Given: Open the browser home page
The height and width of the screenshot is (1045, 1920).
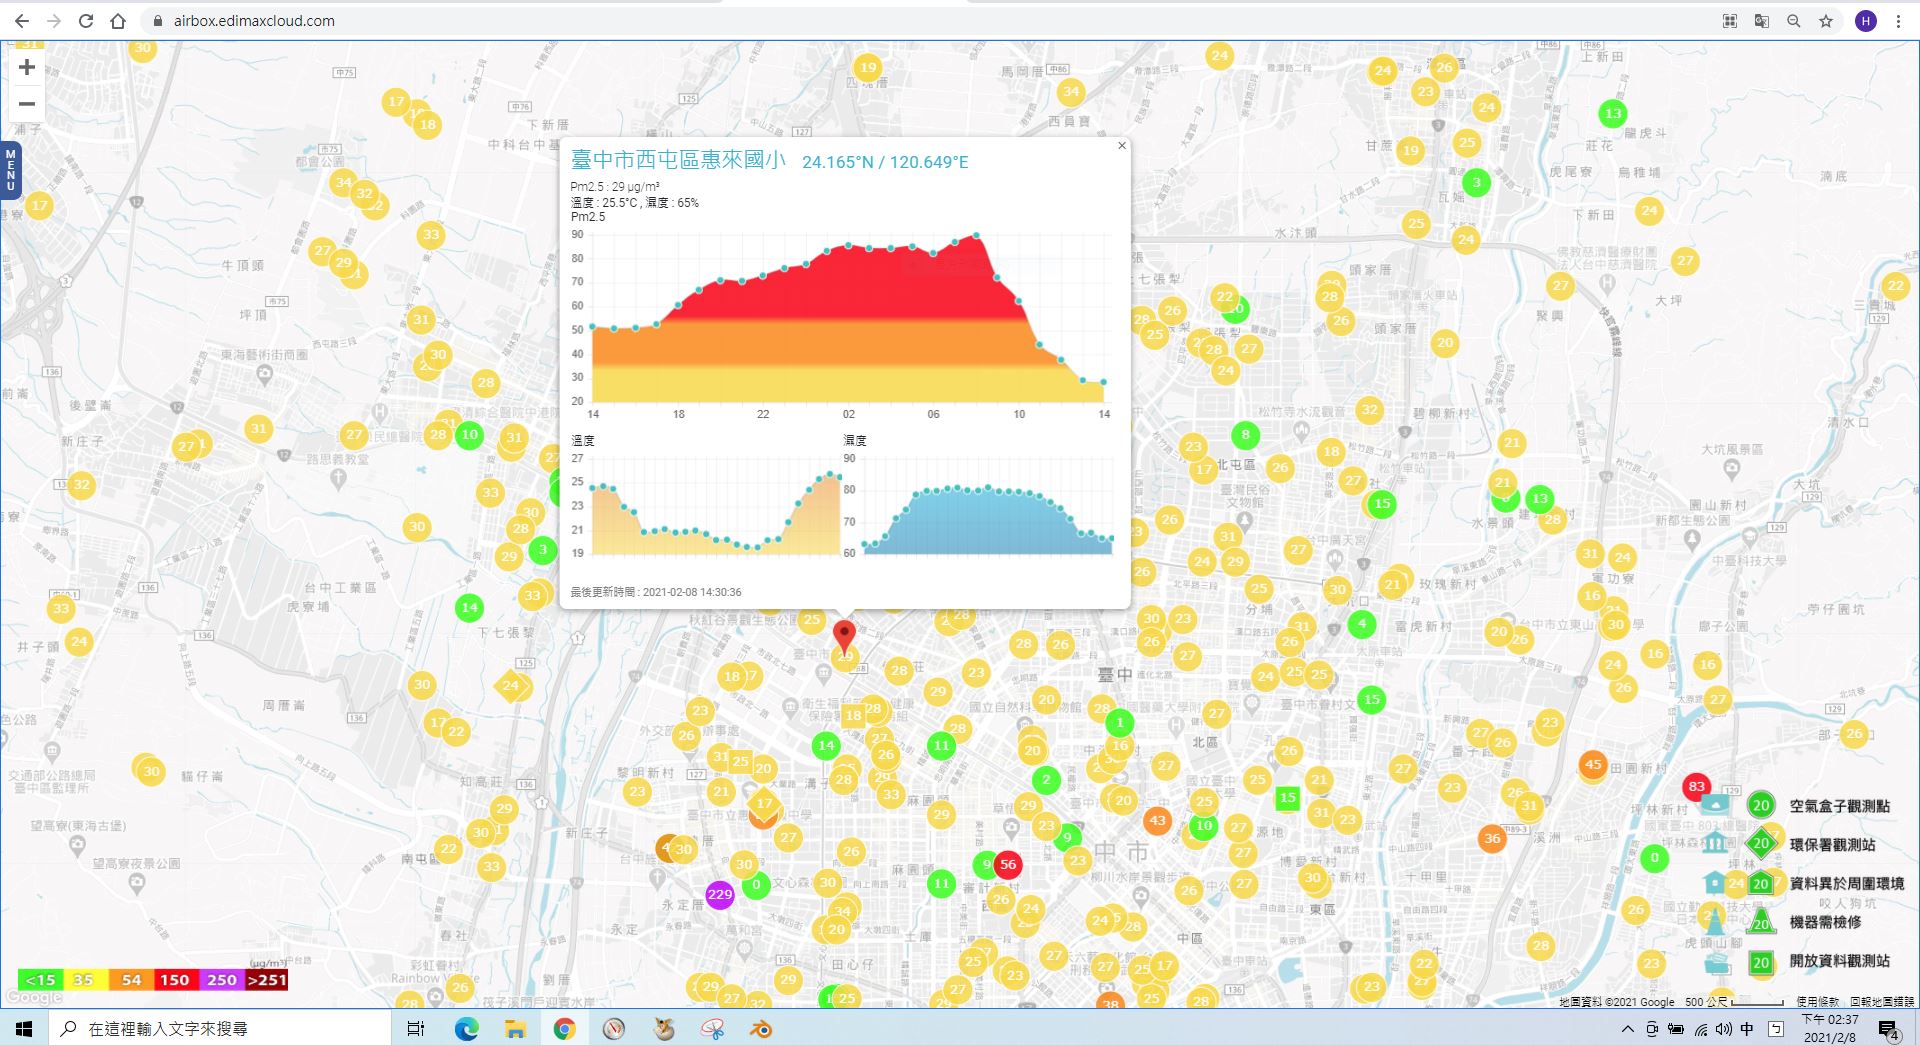Looking at the screenshot, I should 118,21.
